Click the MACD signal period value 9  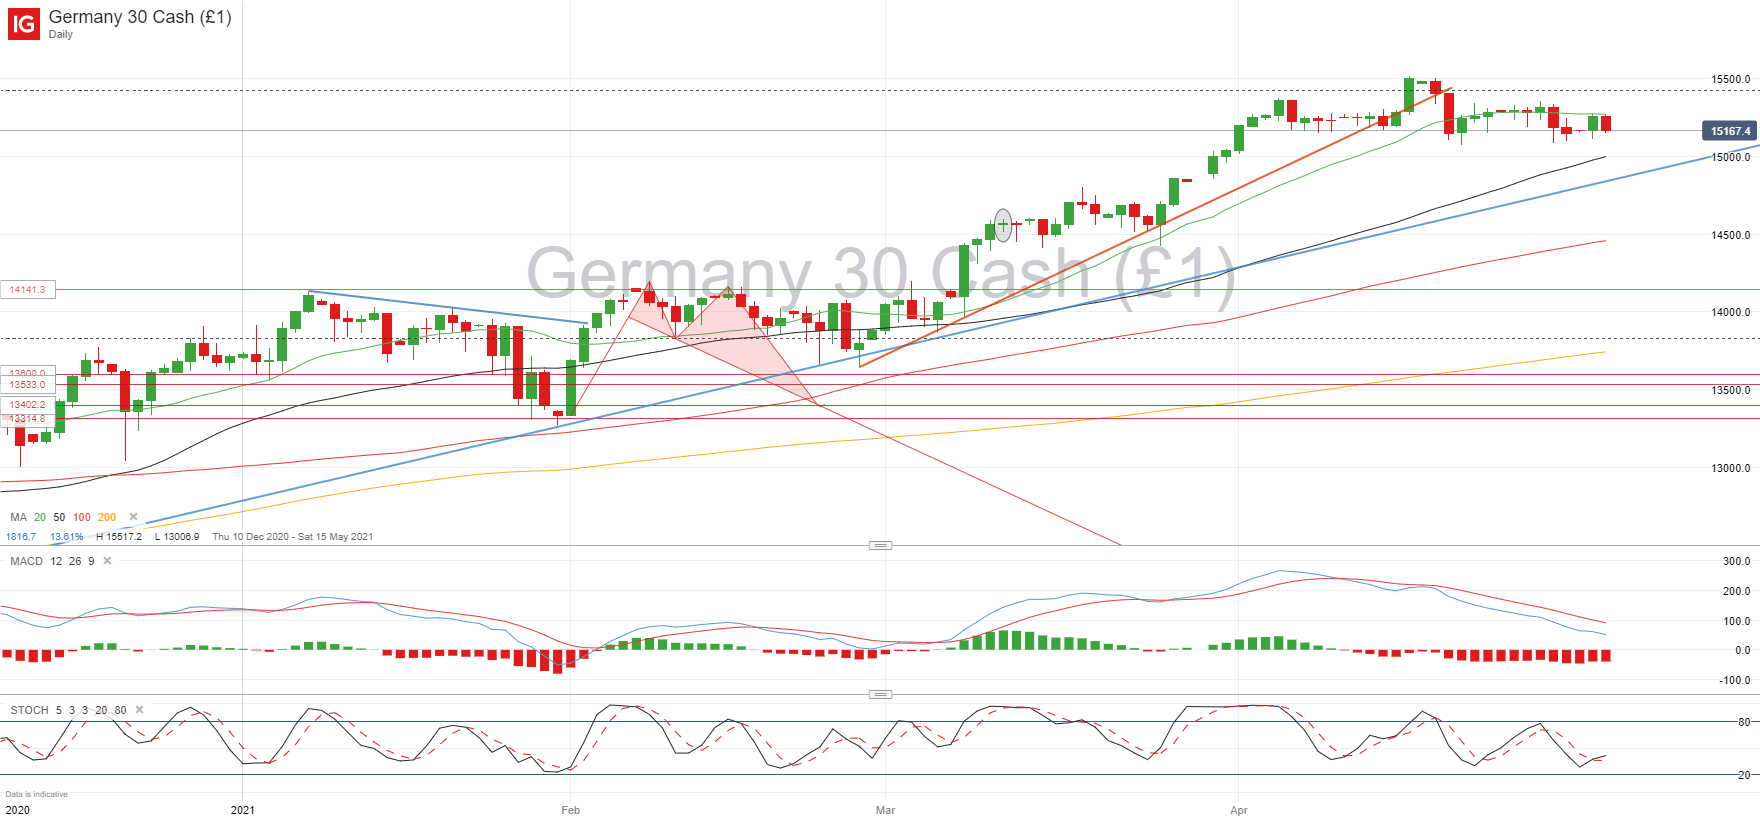pyautogui.click(x=91, y=561)
